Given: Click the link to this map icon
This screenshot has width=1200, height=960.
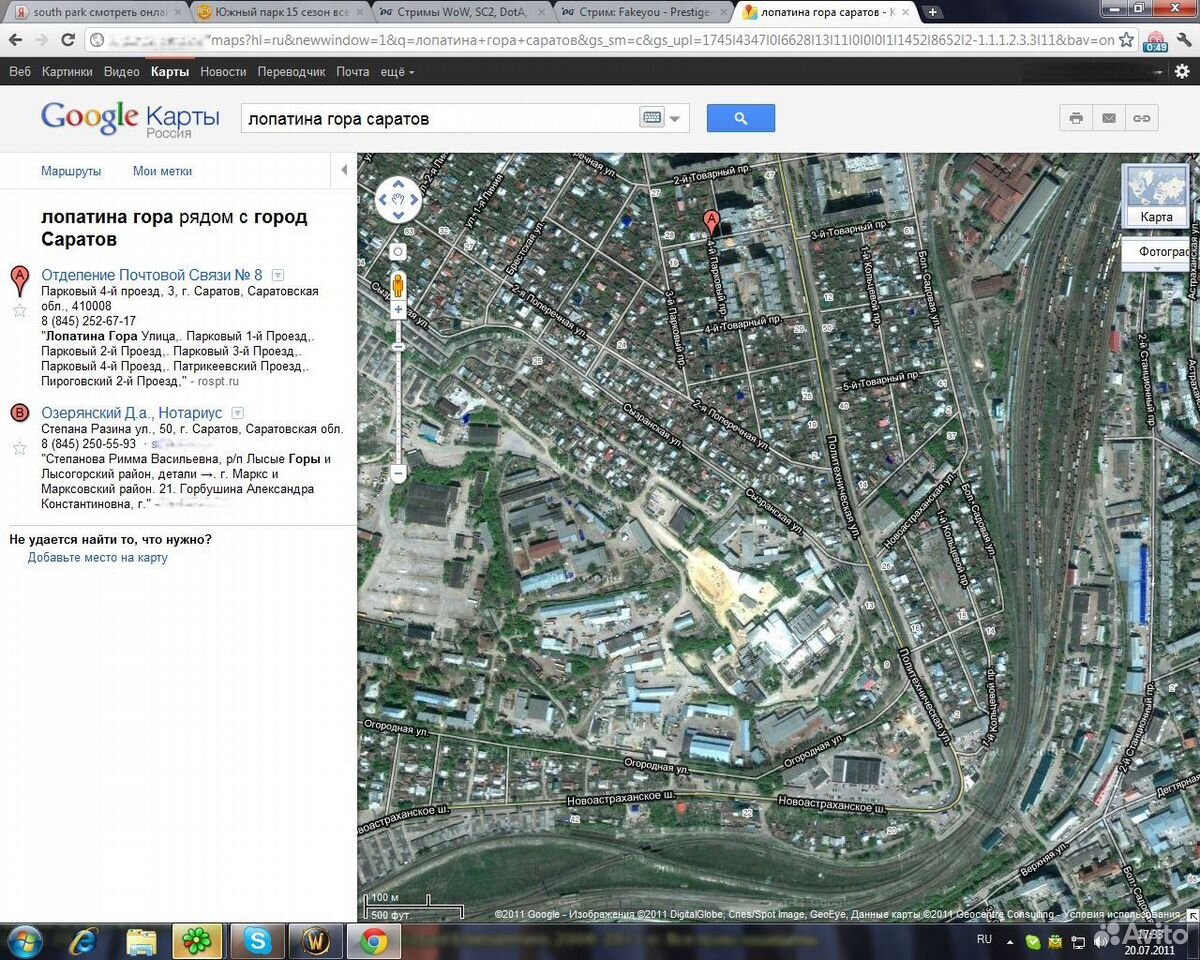Looking at the screenshot, I should 1141,118.
